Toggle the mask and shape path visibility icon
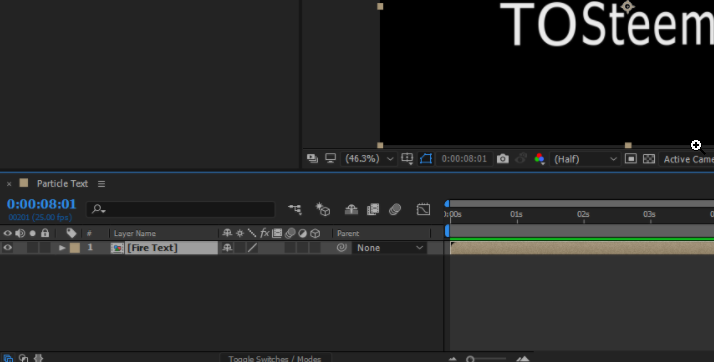This screenshot has height=362, width=714. [x=426, y=159]
